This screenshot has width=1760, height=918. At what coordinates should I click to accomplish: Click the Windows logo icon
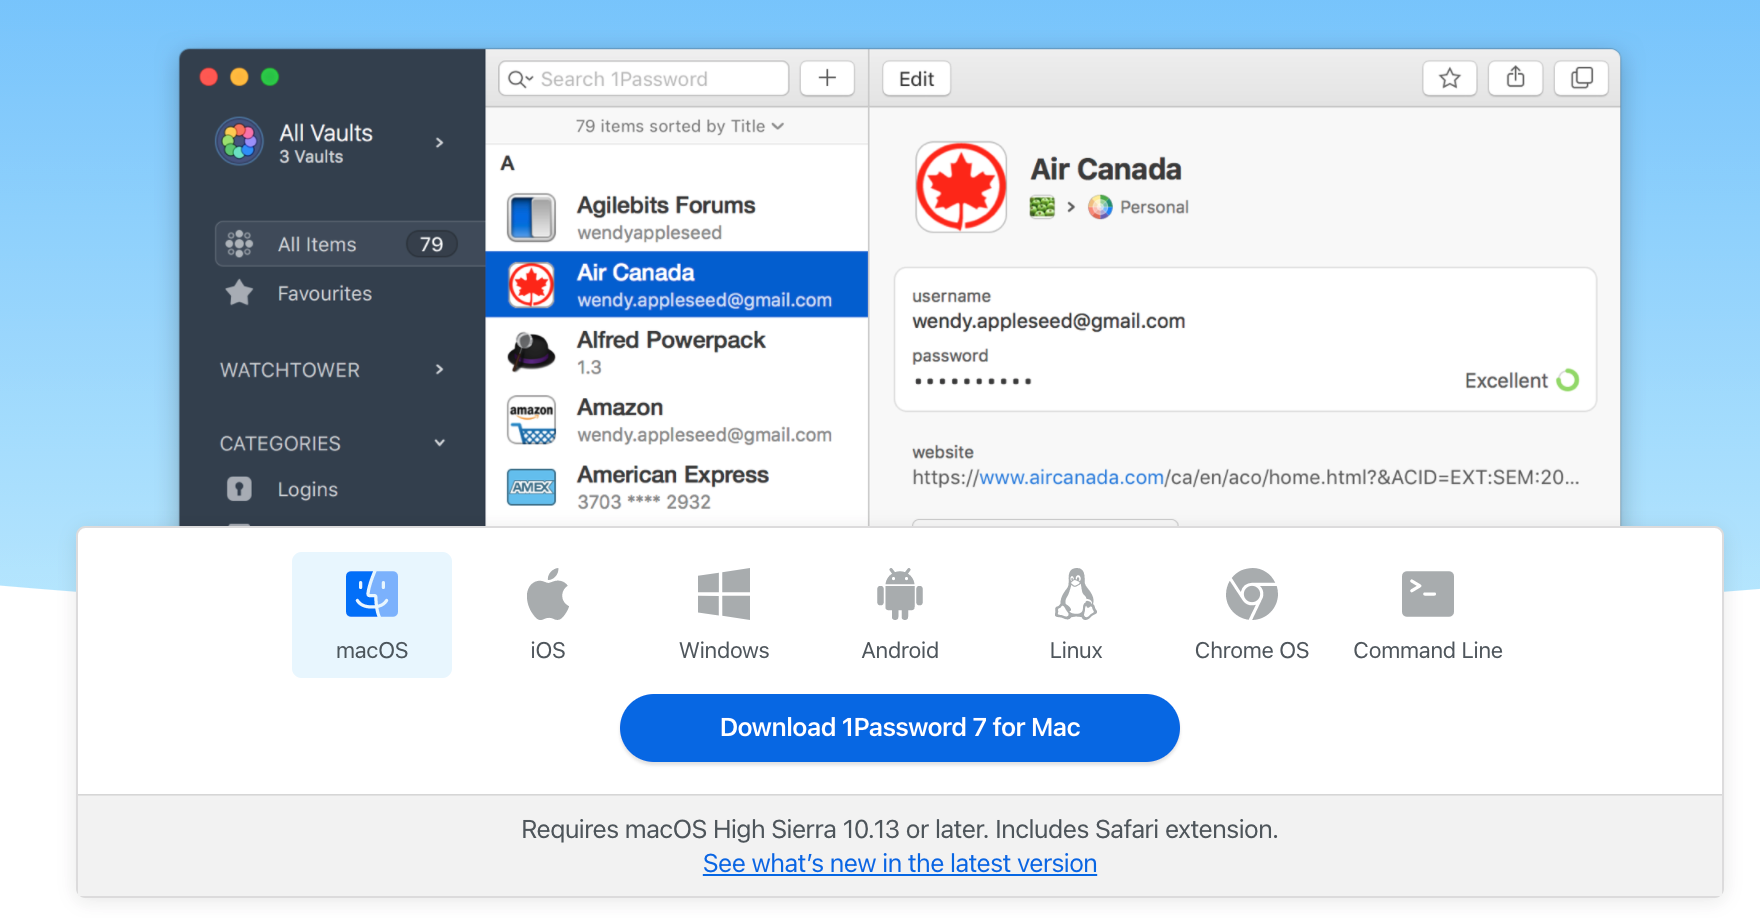click(724, 594)
